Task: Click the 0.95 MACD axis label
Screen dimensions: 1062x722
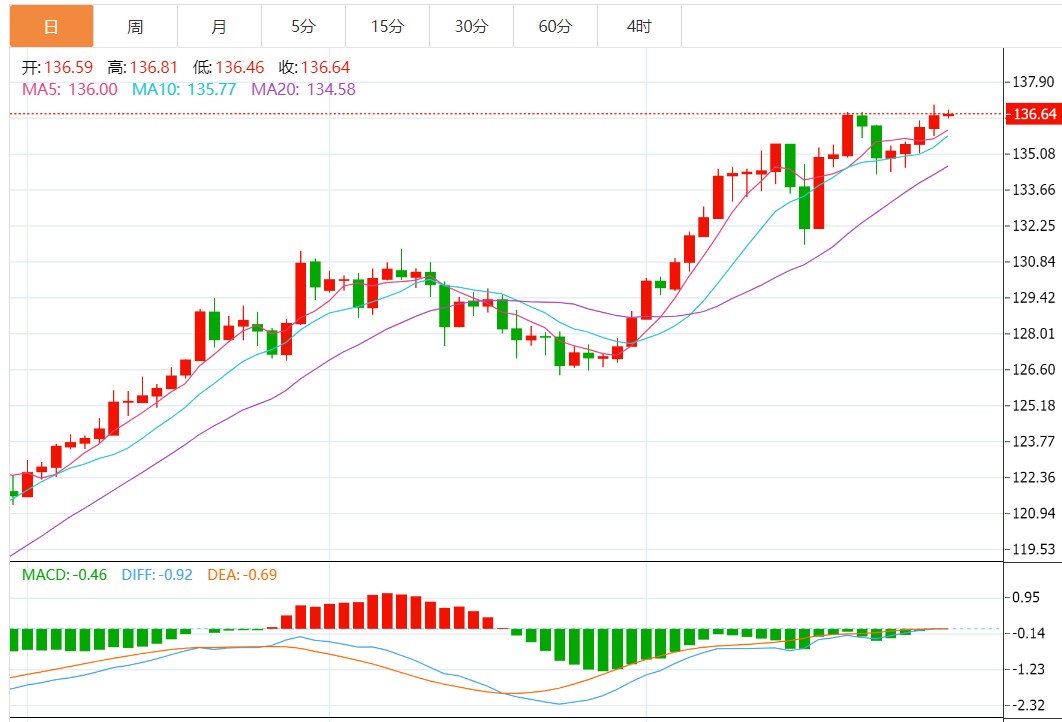Action: tap(1026, 597)
